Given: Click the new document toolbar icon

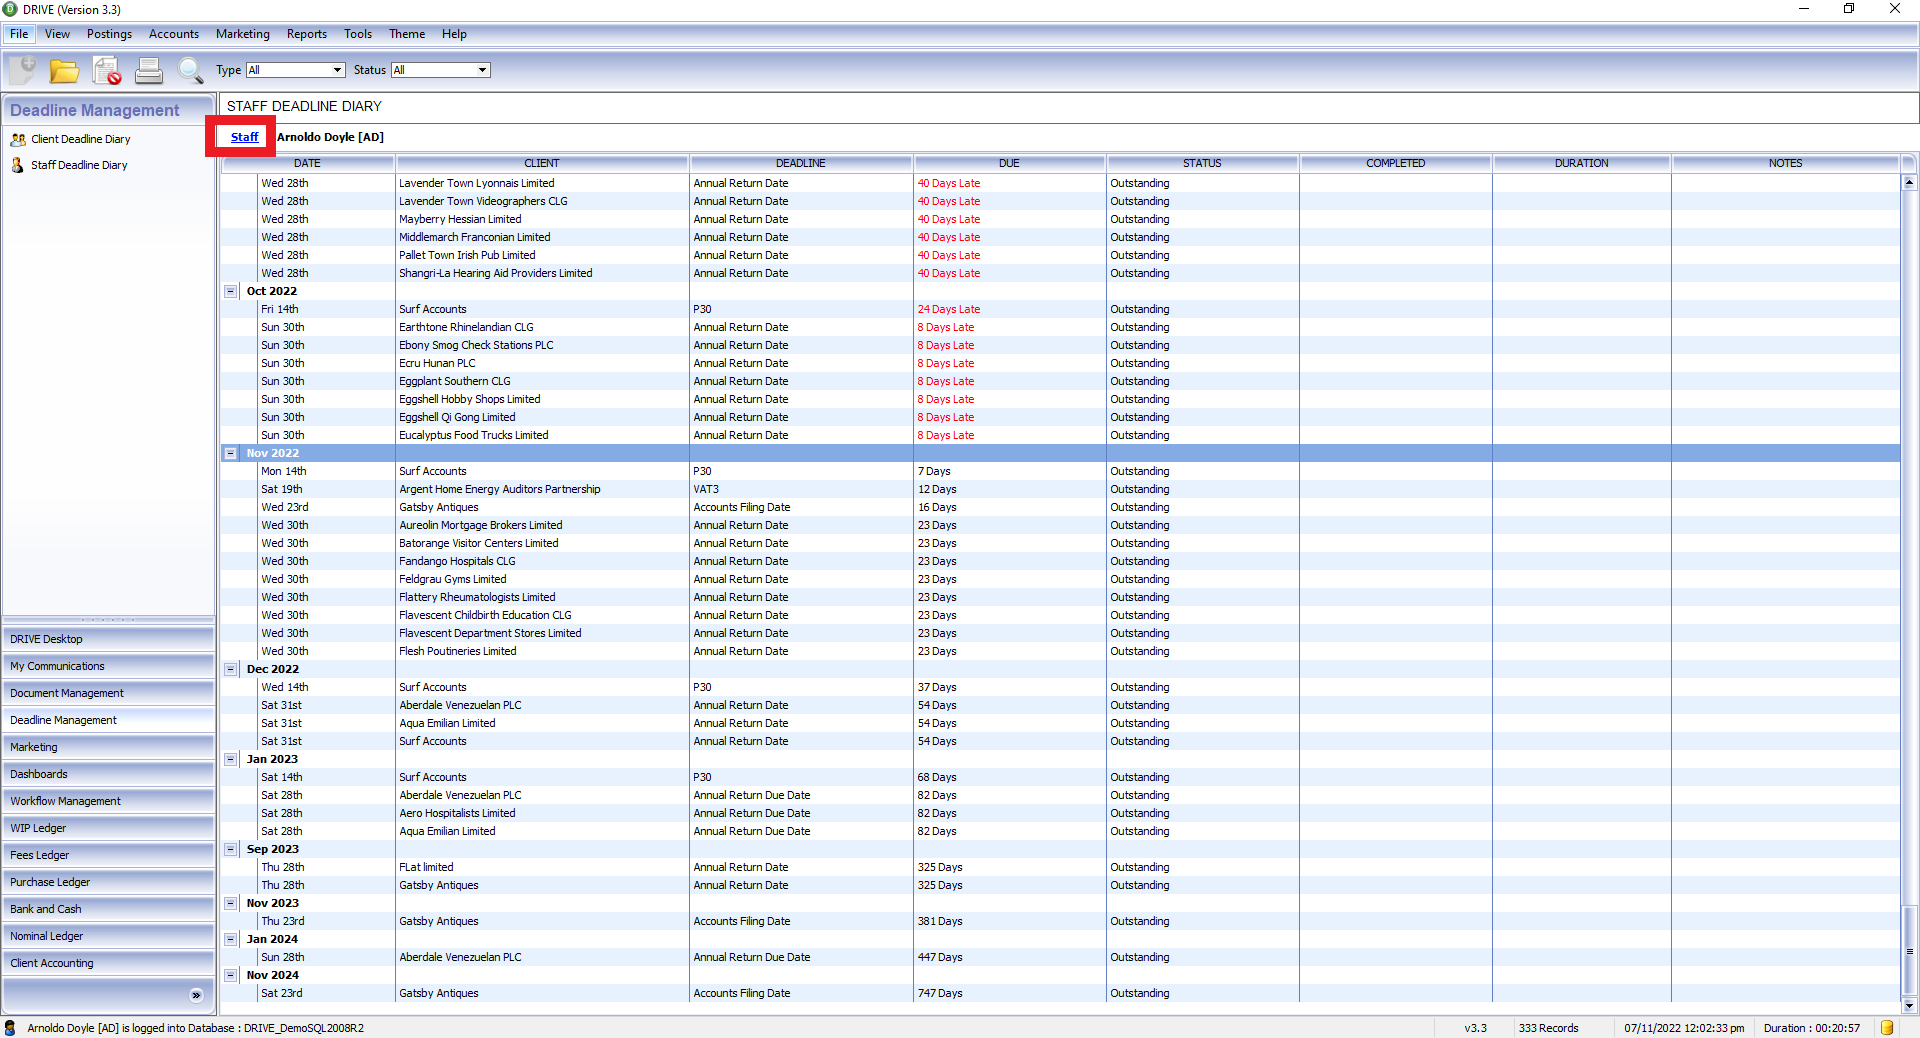Looking at the screenshot, I should point(23,70).
